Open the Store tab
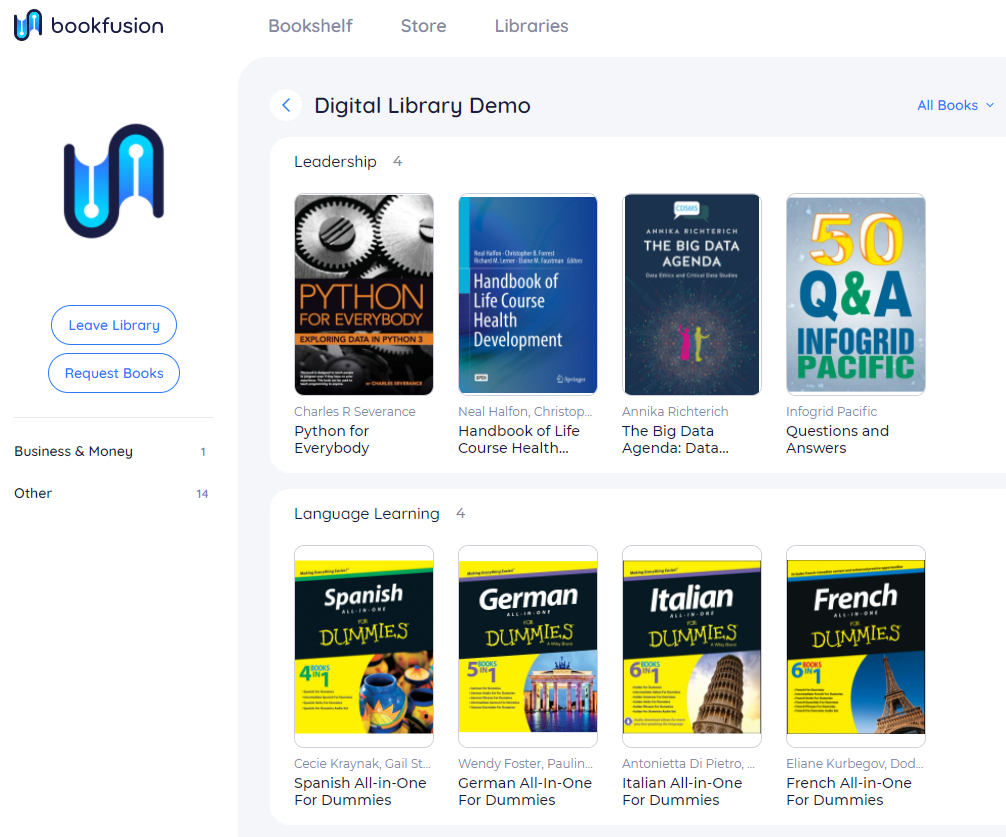The width and height of the screenshot is (1006, 837). (423, 26)
